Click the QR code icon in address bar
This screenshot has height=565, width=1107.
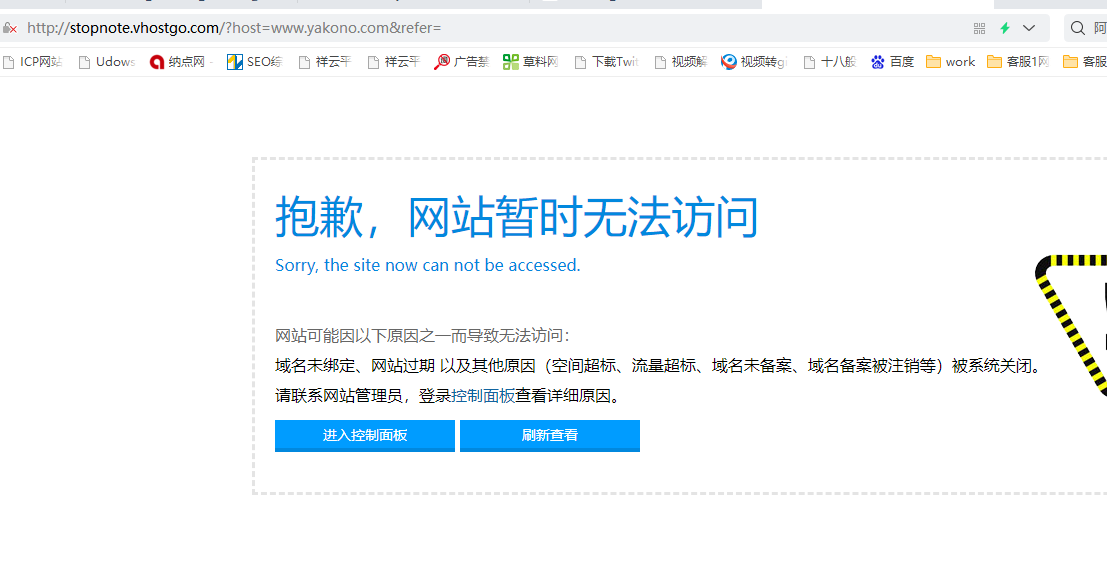pyautogui.click(x=979, y=28)
